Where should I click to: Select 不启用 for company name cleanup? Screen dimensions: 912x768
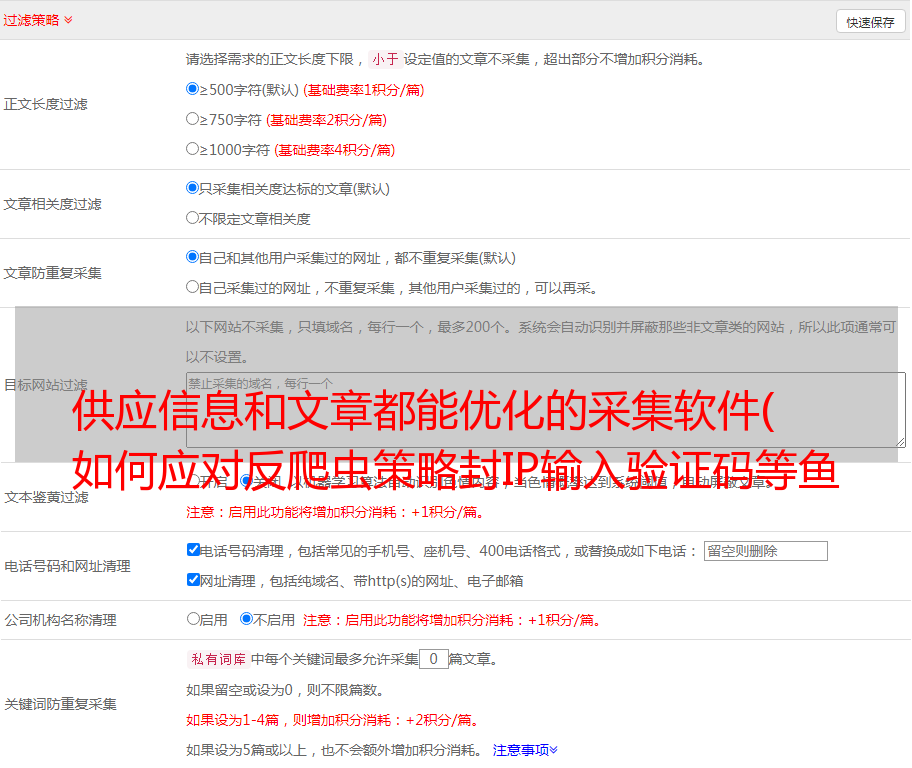(247, 619)
